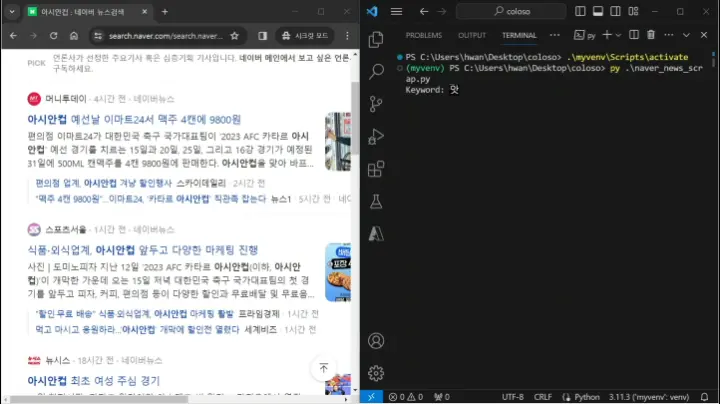Show more panel tabs via ellipsis
This screenshot has height=404, width=720.
[555, 35]
